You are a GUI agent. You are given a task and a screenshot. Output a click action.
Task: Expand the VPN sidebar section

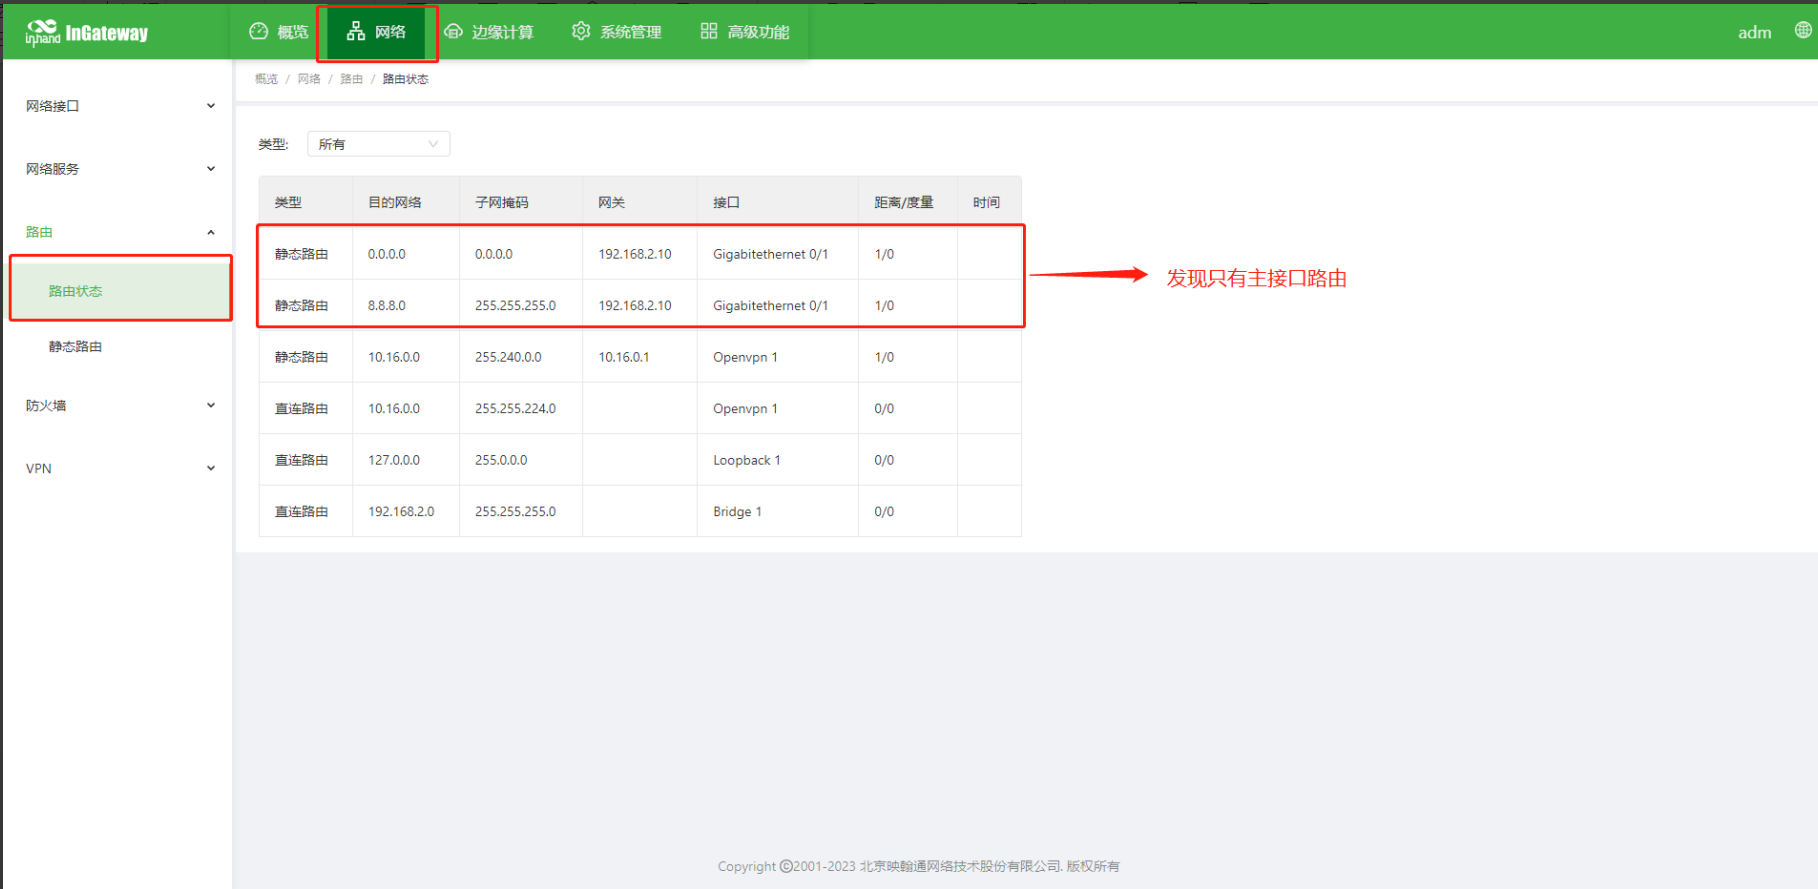tap(118, 468)
